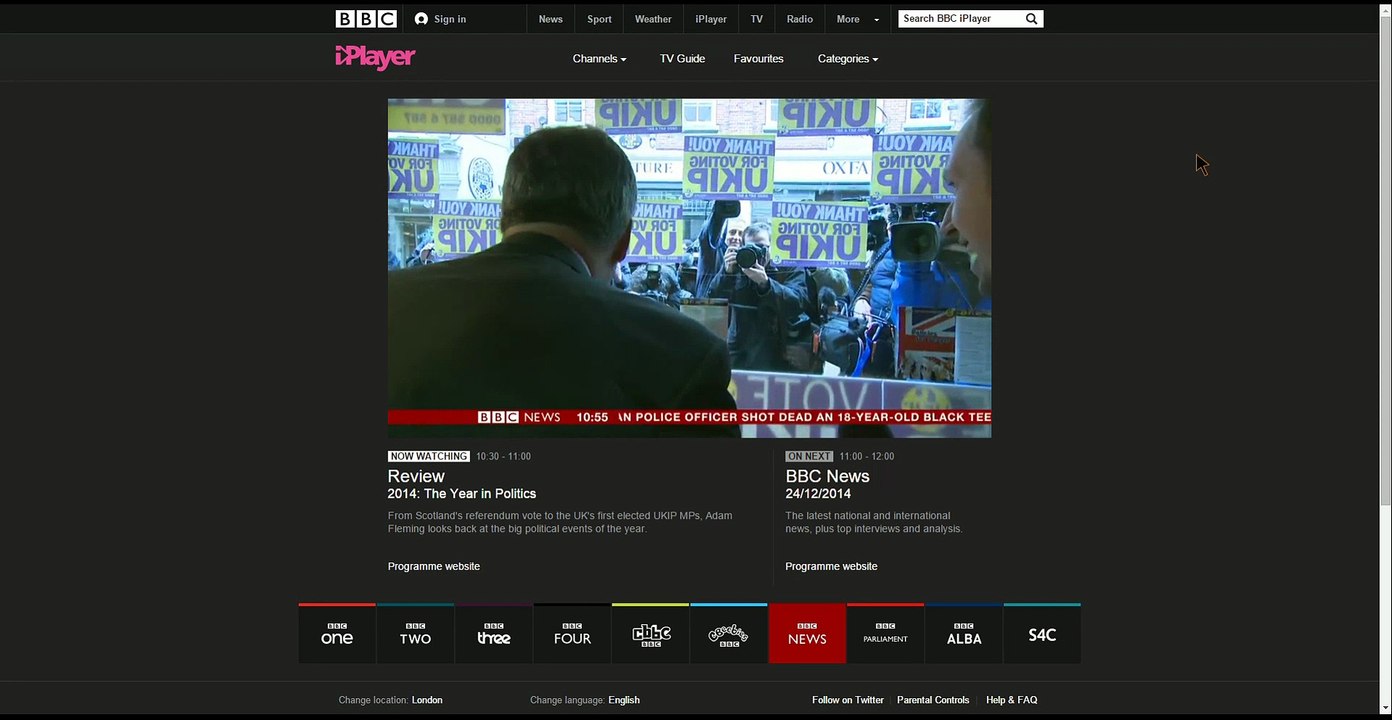The image size is (1392, 720).
Task: Select the BBC News channel tile
Action: pyautogui.click(x=807, y=633)
